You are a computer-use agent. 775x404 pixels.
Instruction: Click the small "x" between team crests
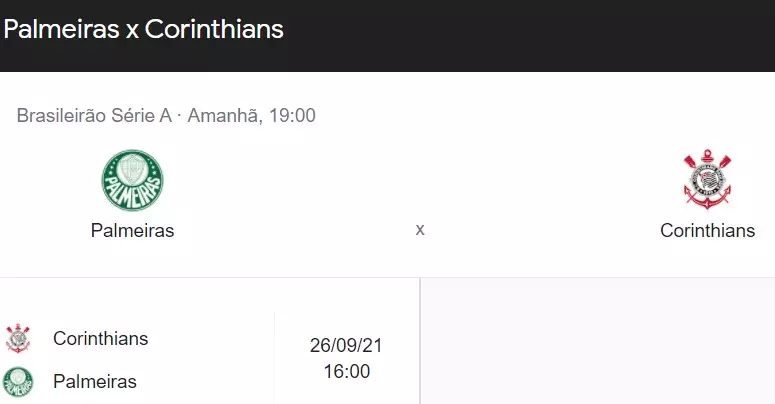point(420,229)
